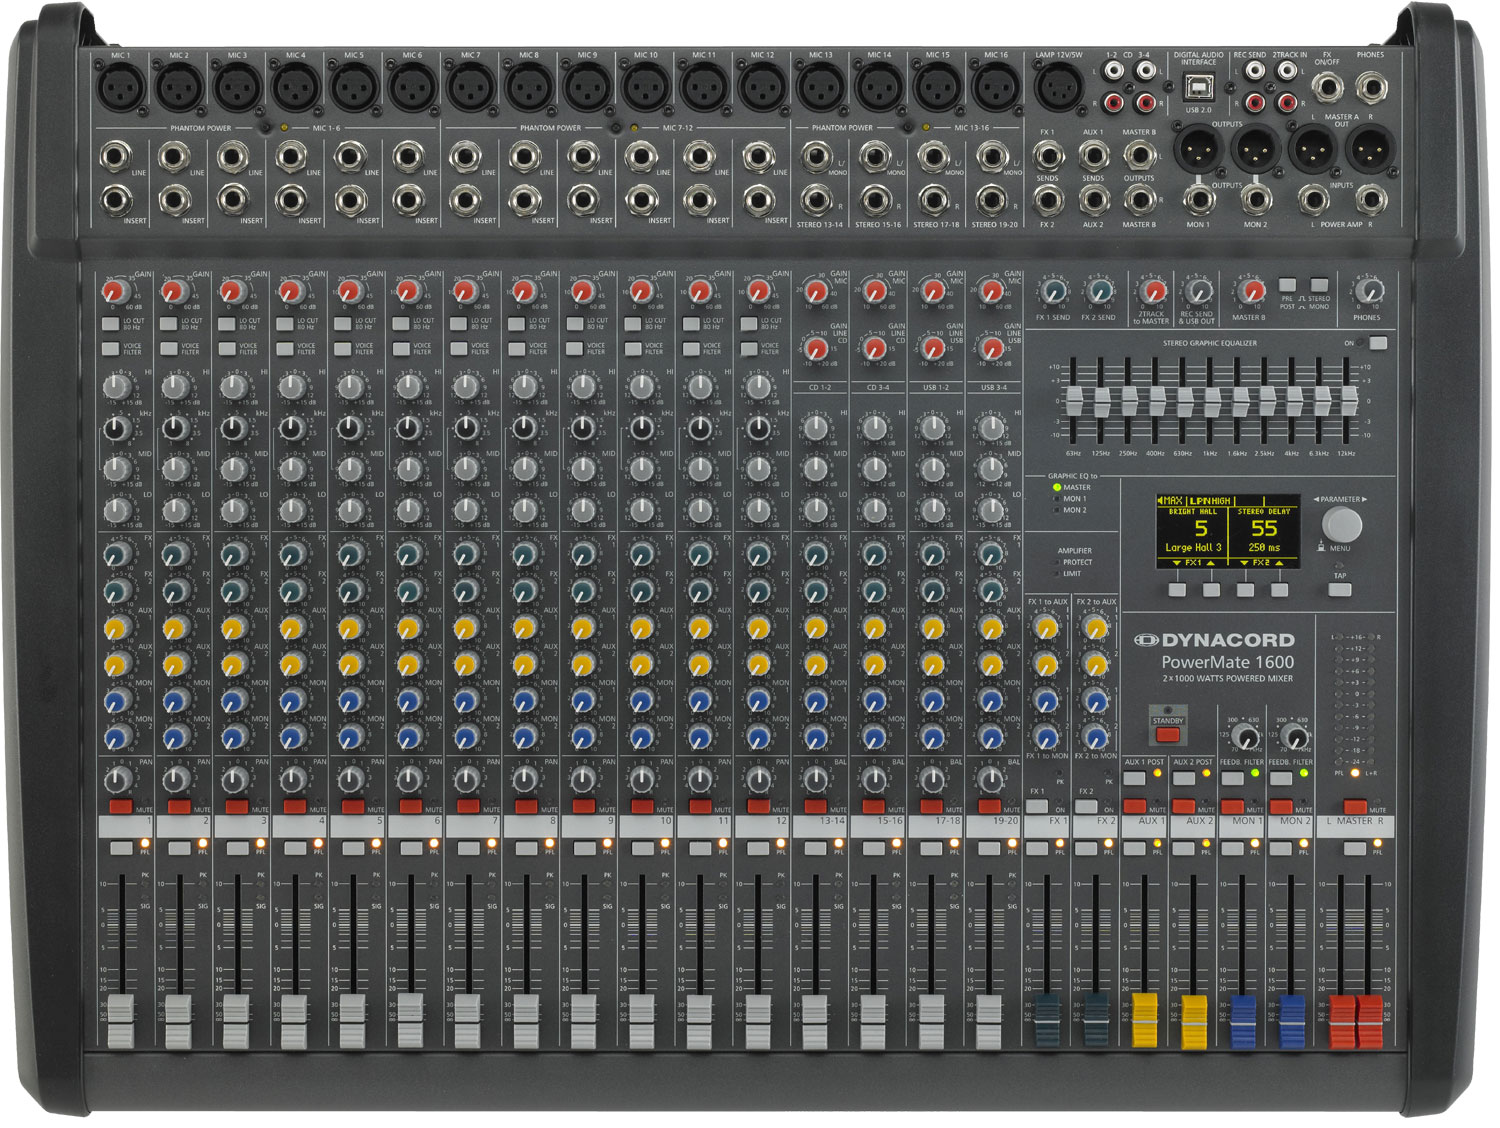Click the green MASTER graphic EQ indicator

pyautogui.click(x=1057, y=487)
